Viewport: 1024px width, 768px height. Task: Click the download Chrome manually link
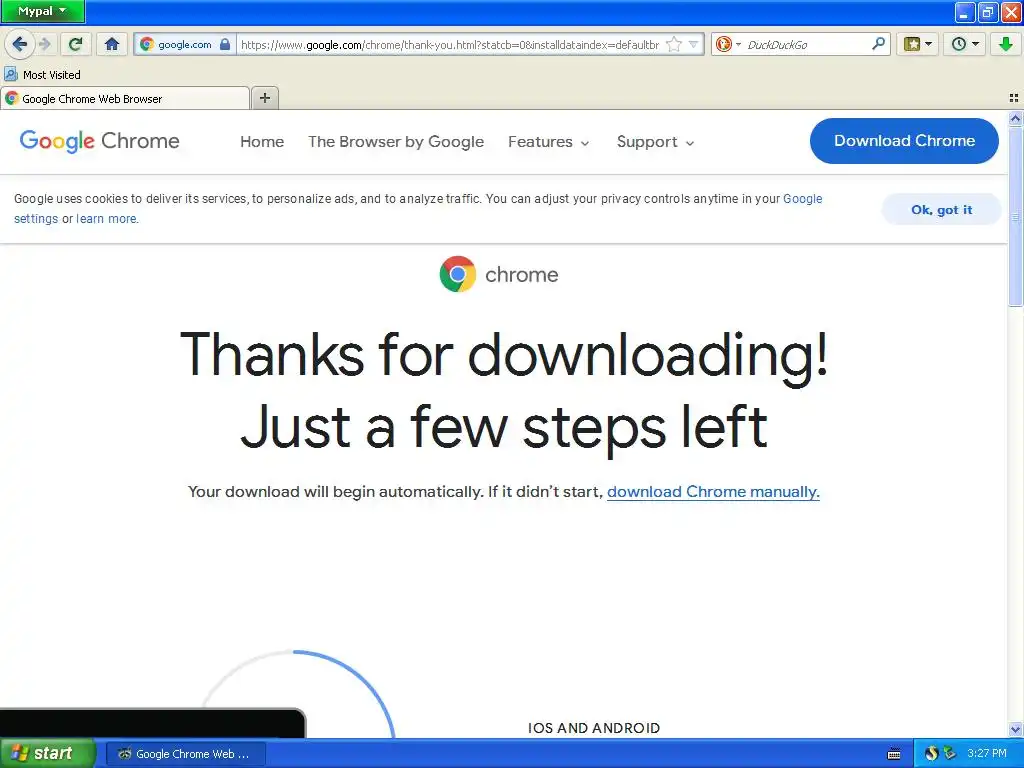713,492
